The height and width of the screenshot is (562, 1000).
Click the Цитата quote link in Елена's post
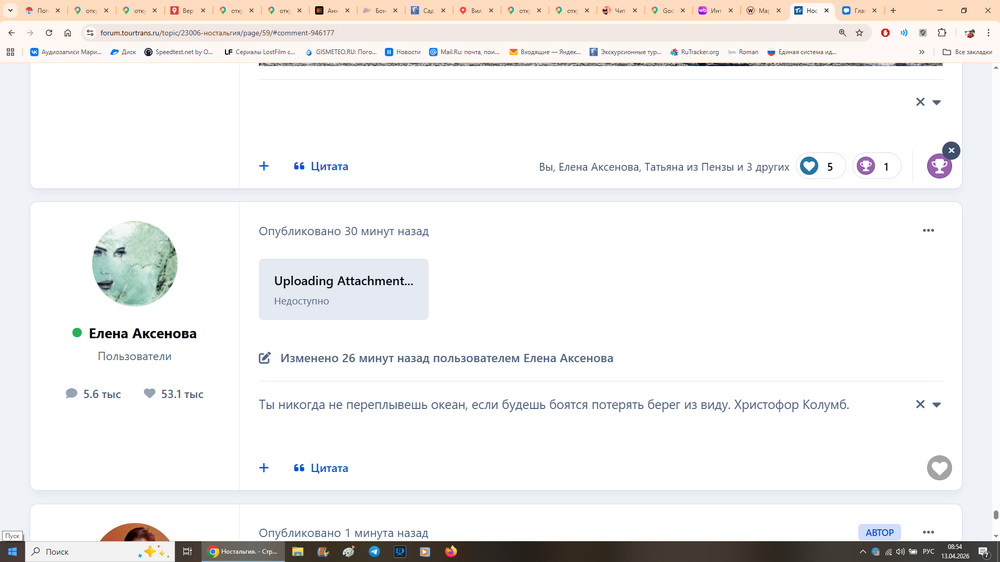(321, 468)
